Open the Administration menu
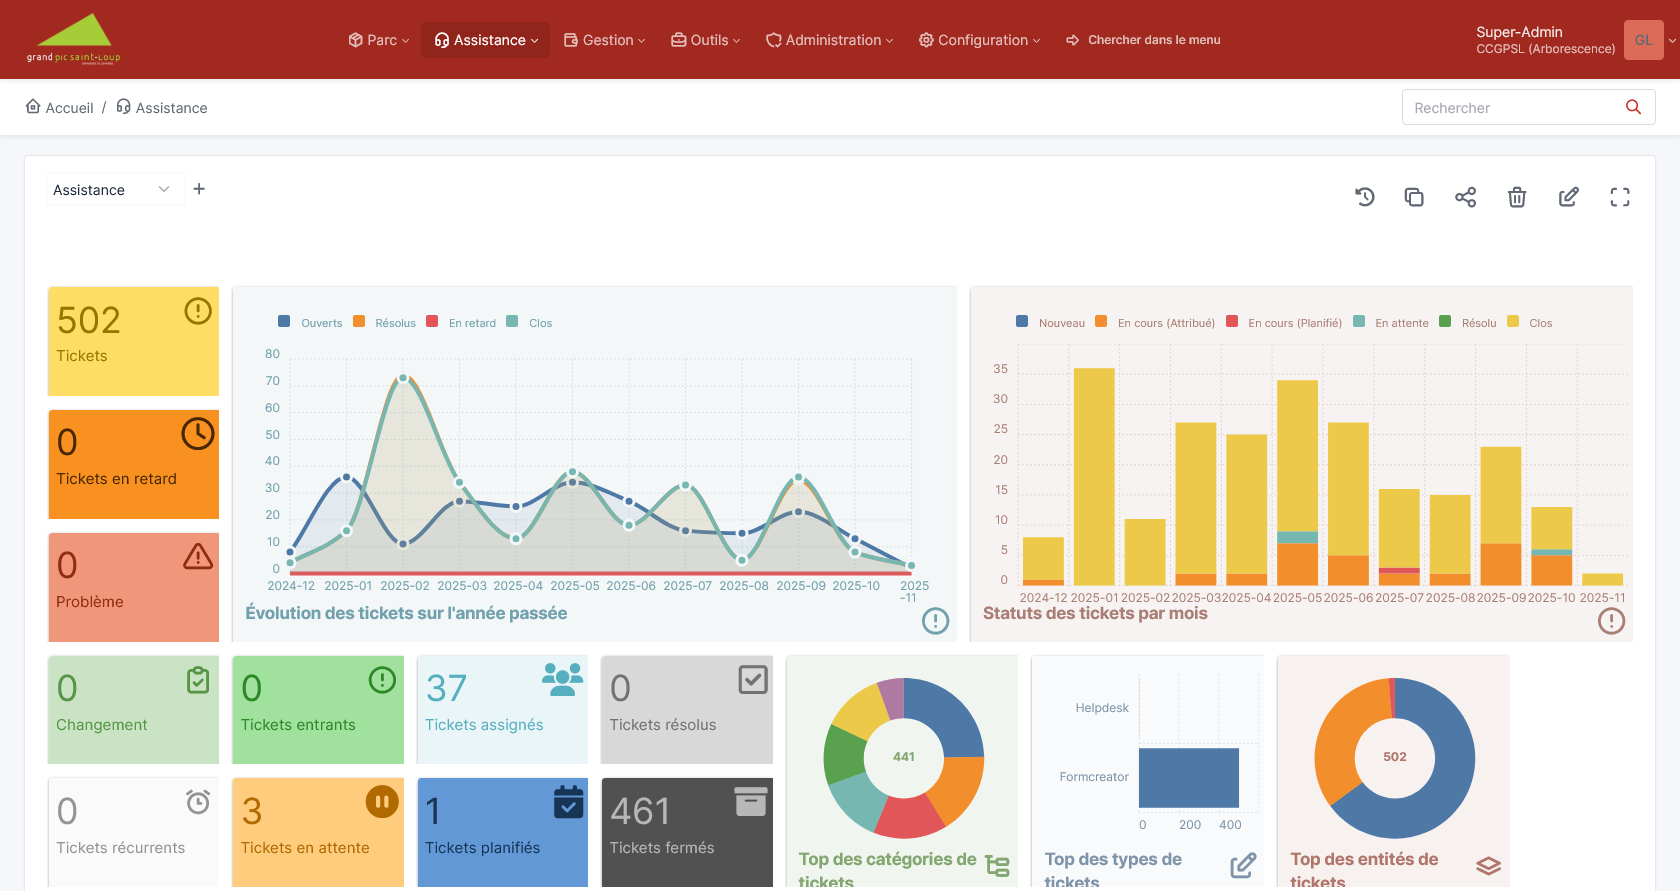The image size is (1680, 891). (830, 40)
